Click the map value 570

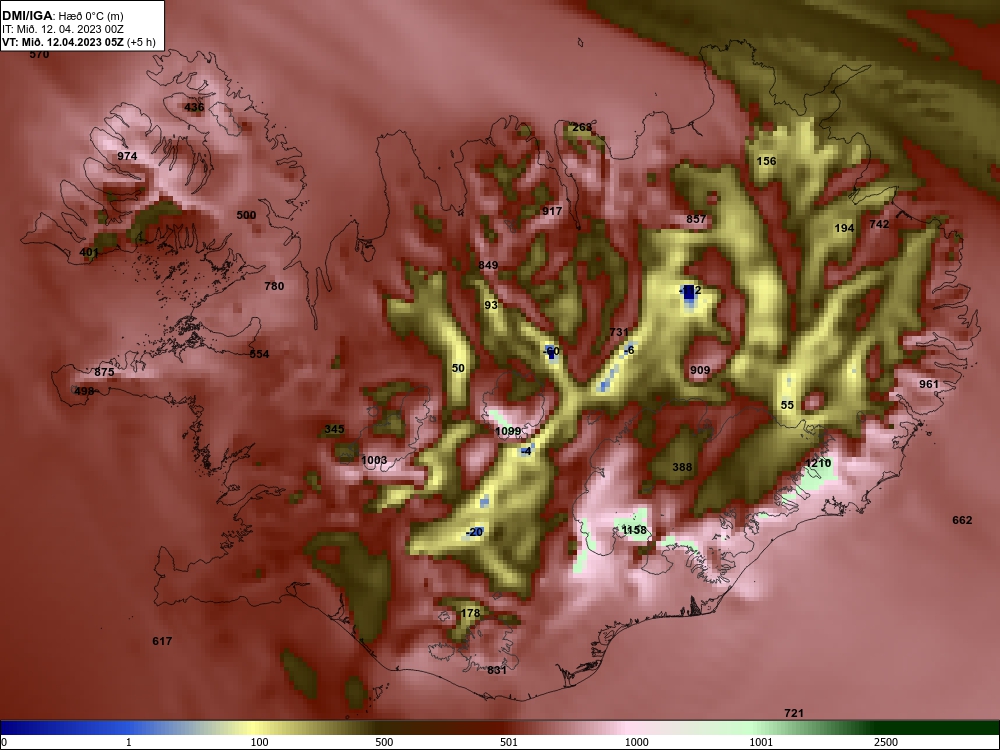(x=39, y=54)
